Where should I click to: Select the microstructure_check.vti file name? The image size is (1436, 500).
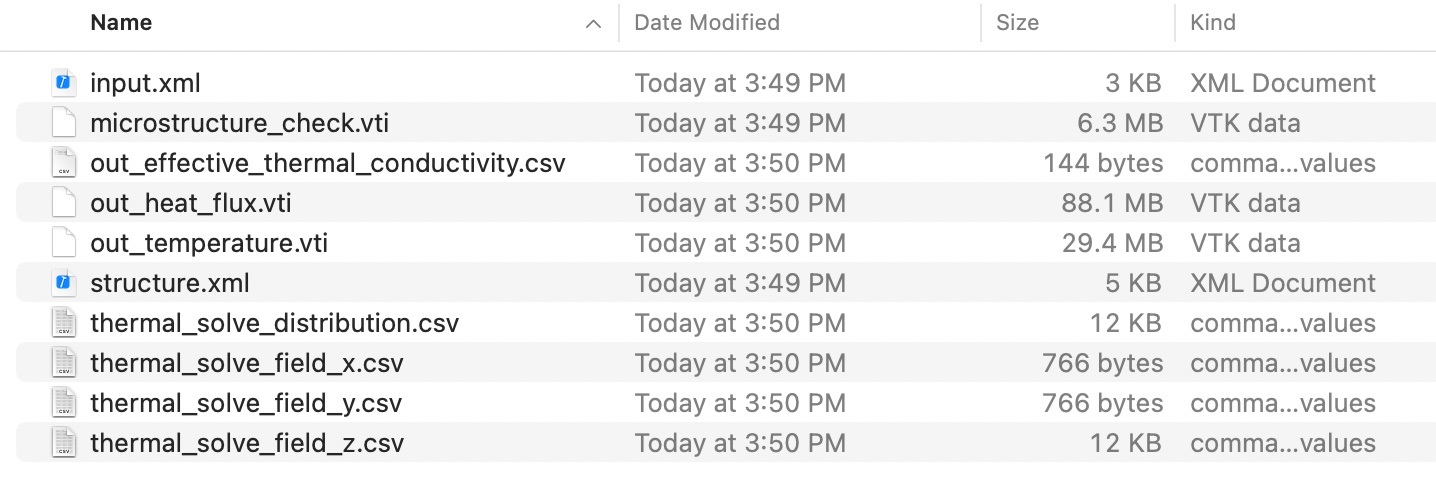240,123
